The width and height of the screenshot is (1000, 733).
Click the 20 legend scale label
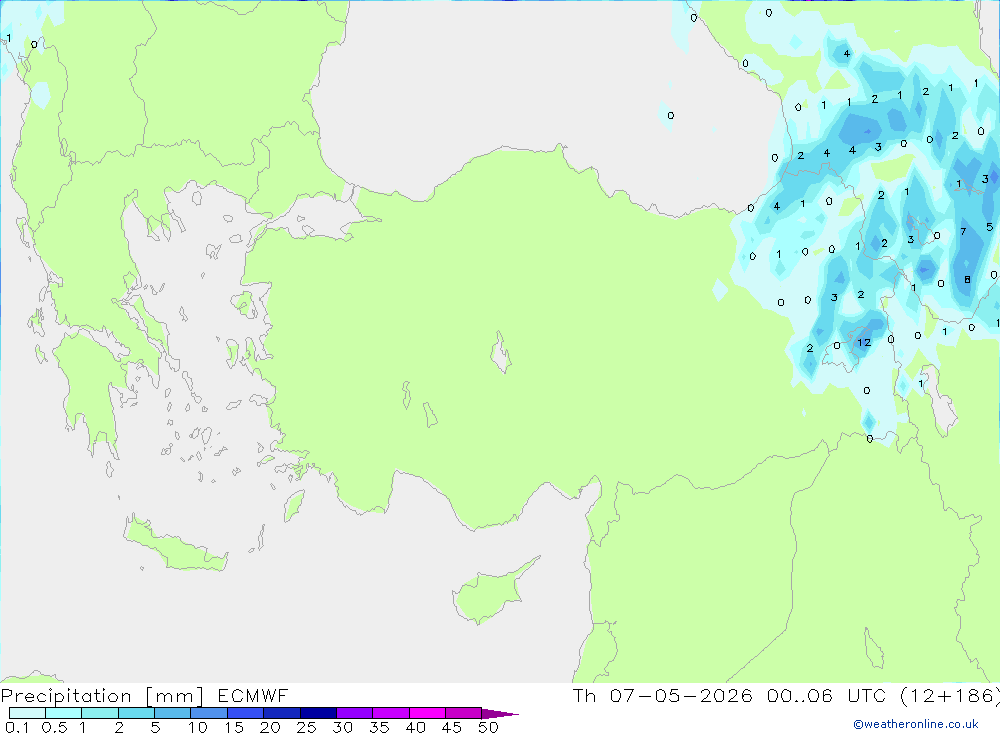tap(270, 727)
